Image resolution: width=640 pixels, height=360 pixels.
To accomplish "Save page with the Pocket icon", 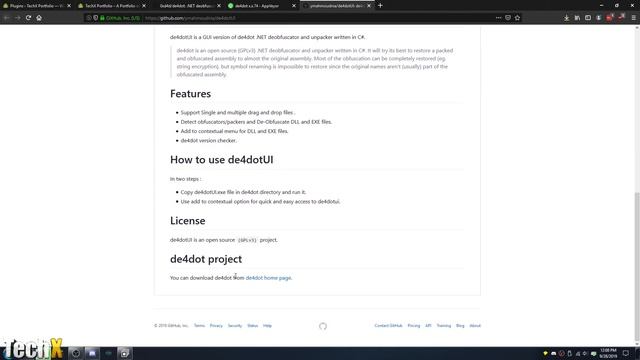I will point(508,18).
